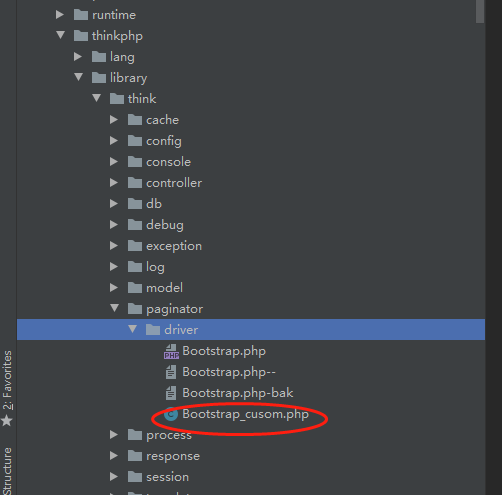Open the Structure side tab
The width and height of the screenshot is (502, 495).
click(7, 471)
